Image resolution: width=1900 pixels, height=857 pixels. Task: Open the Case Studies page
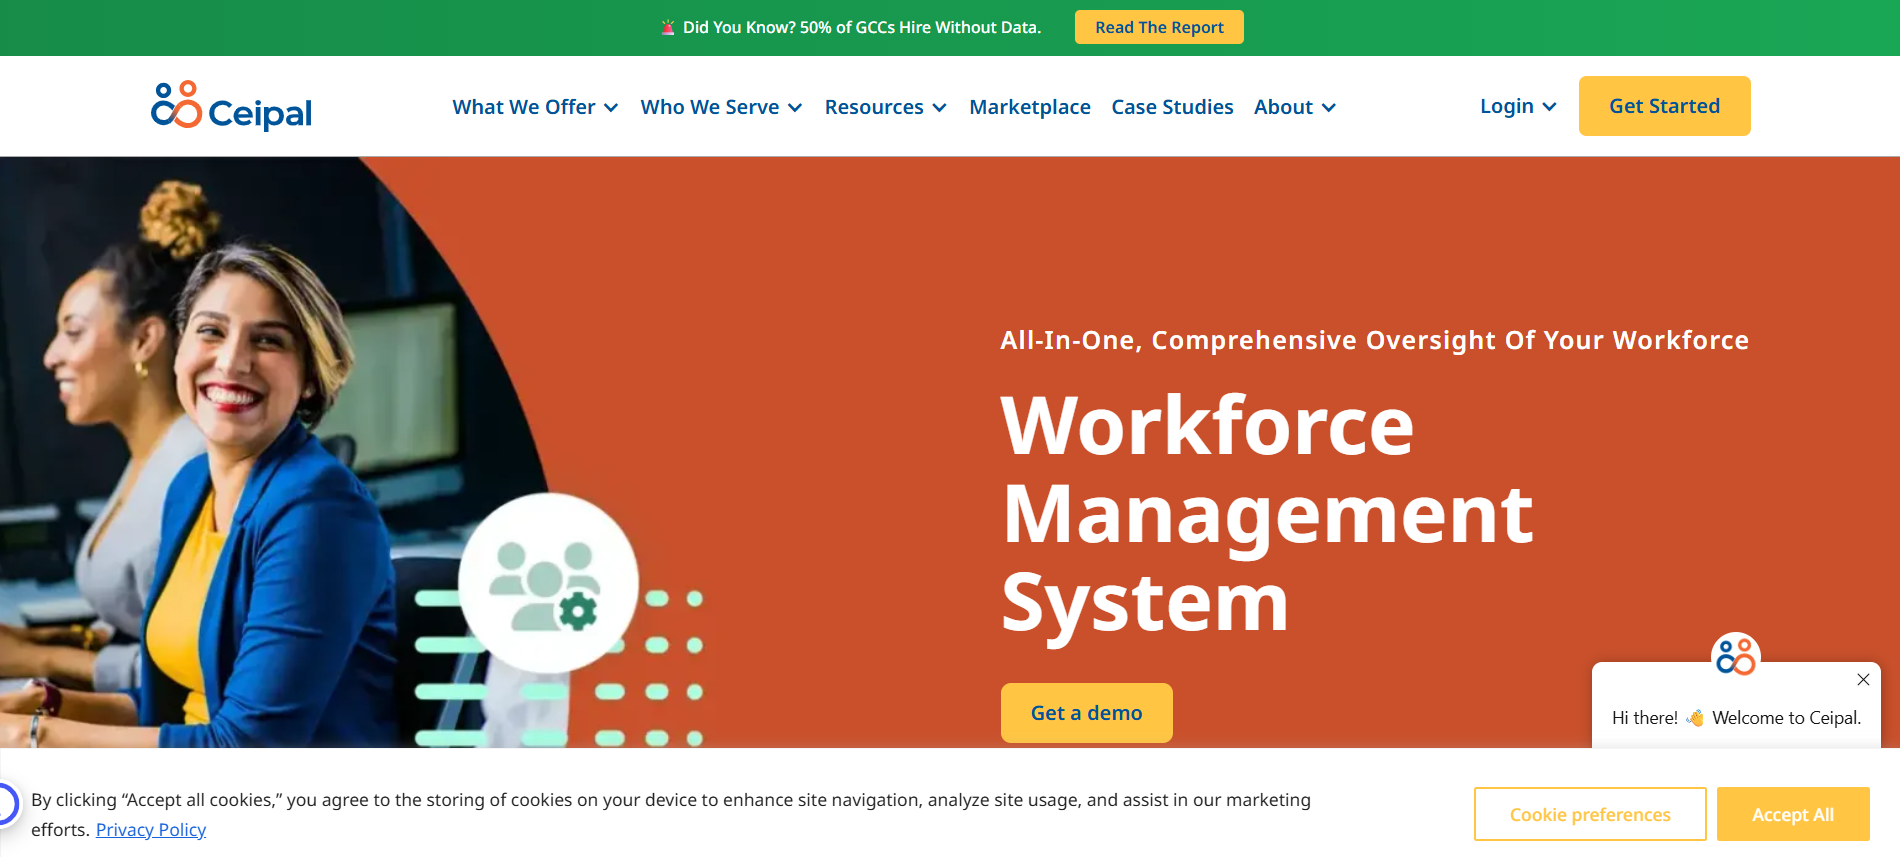[x=1172, y=107]
